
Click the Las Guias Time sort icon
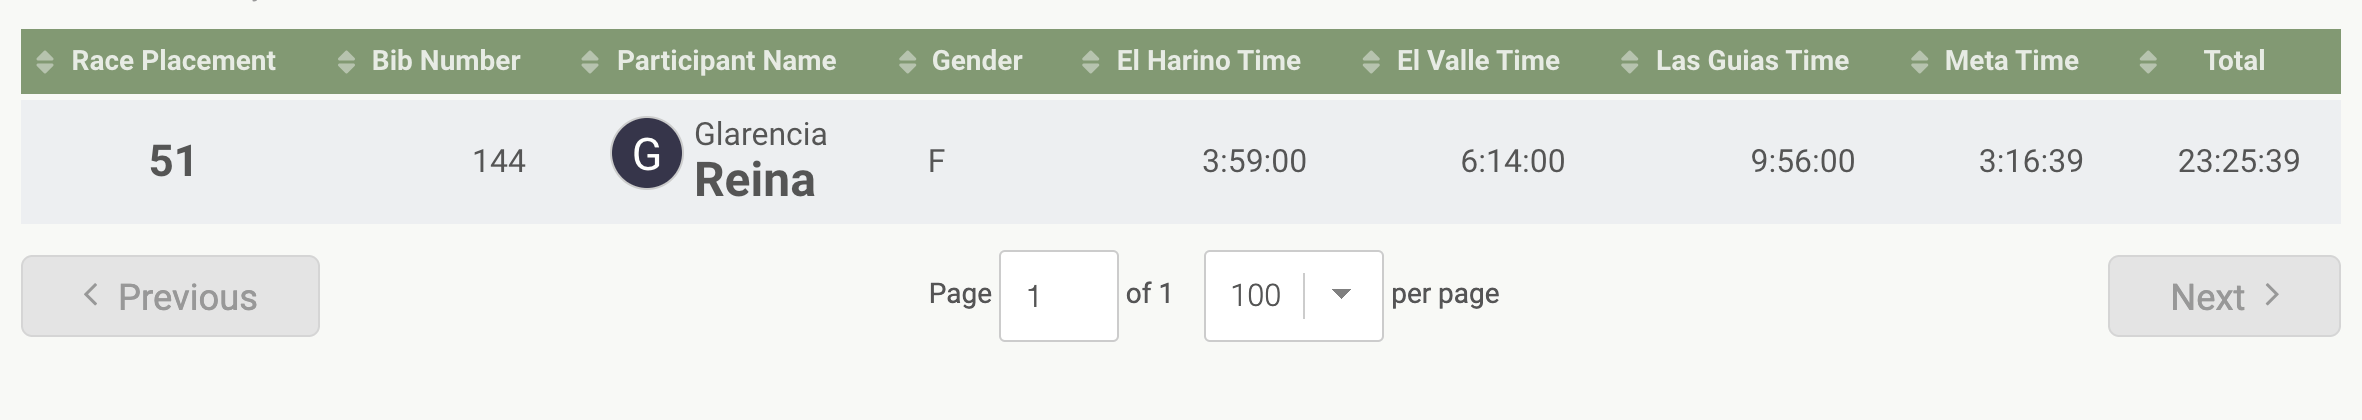click(1629, 62)
